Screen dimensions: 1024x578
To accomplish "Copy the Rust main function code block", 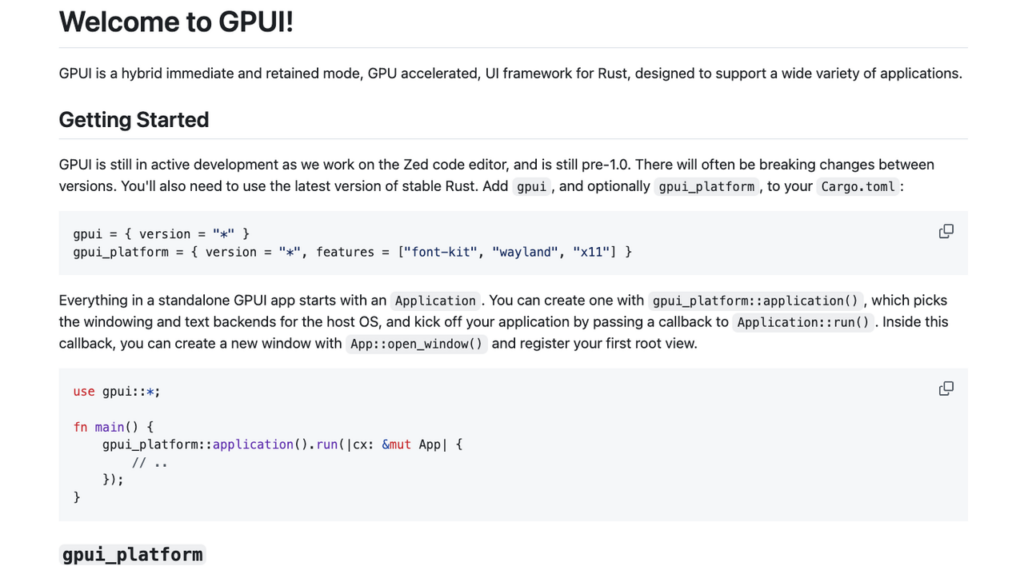I will [x=946, y=389].
